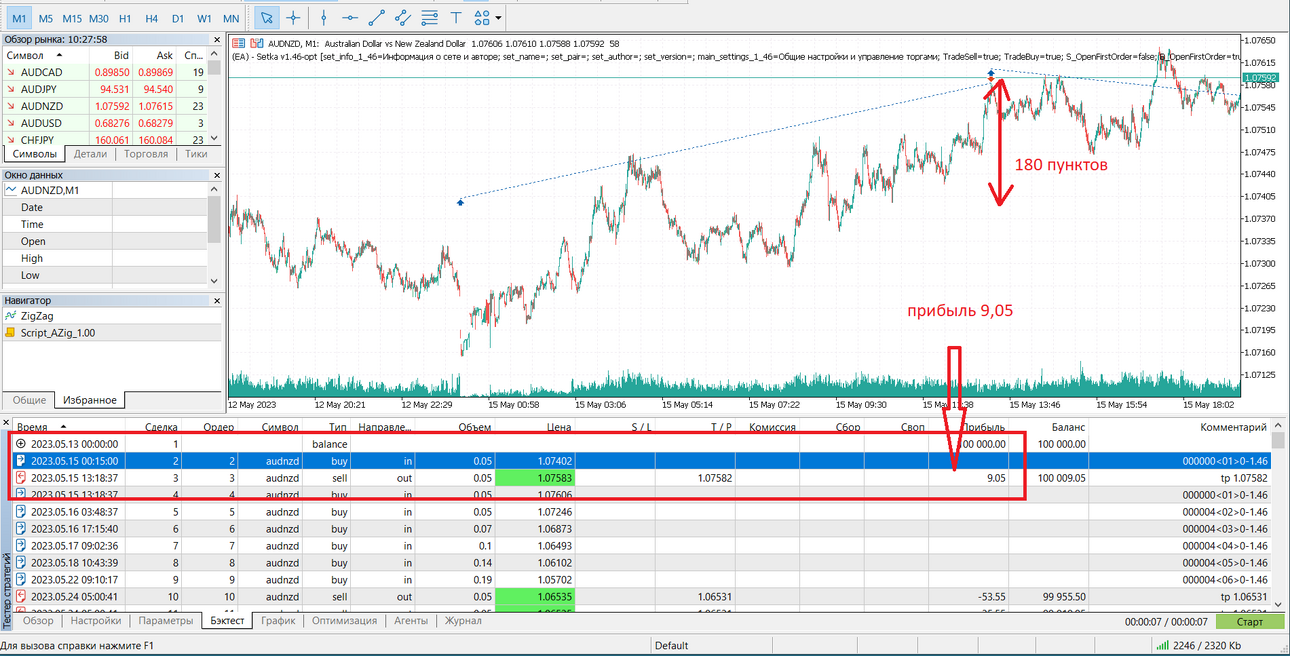
Task: Click the Default profile in status bar
Action: coord(672,646)
